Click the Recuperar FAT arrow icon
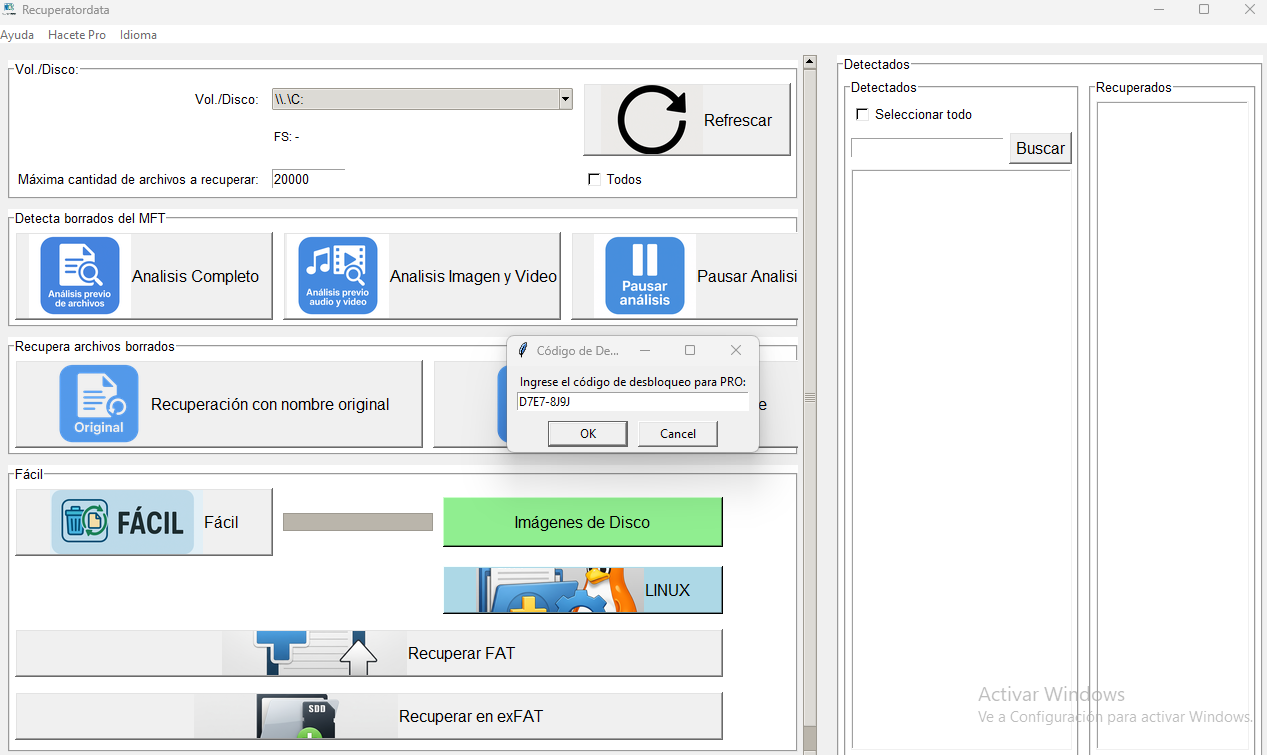 pyautogui.click(x=315, y=653)
